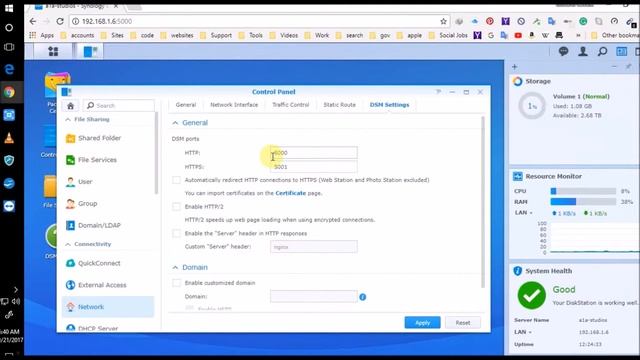Viewport: 640px width, 360px height.
Task: Open Chrome from Windows taskbar
Action: pos(9,92)
